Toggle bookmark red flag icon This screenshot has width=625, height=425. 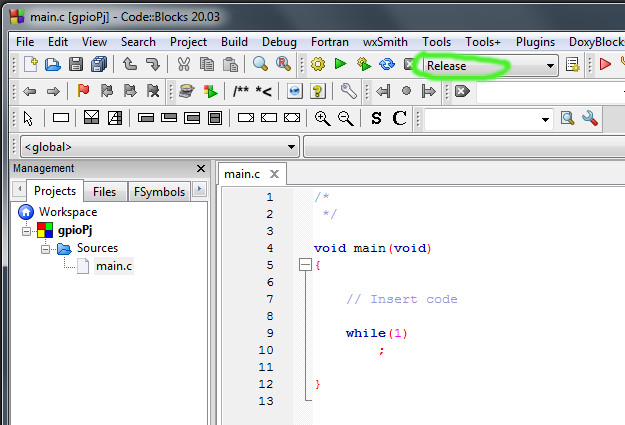[83, 91]
